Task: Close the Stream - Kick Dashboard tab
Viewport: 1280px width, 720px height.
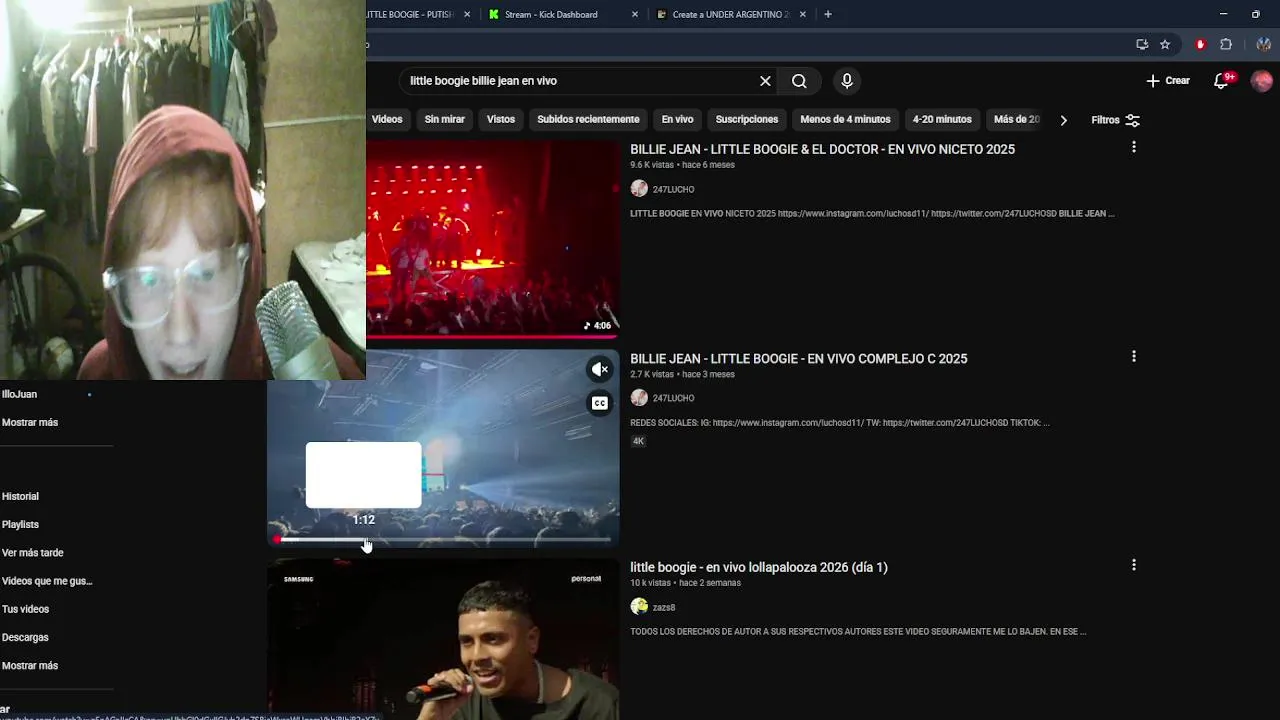Action: [x=635, y=14]
